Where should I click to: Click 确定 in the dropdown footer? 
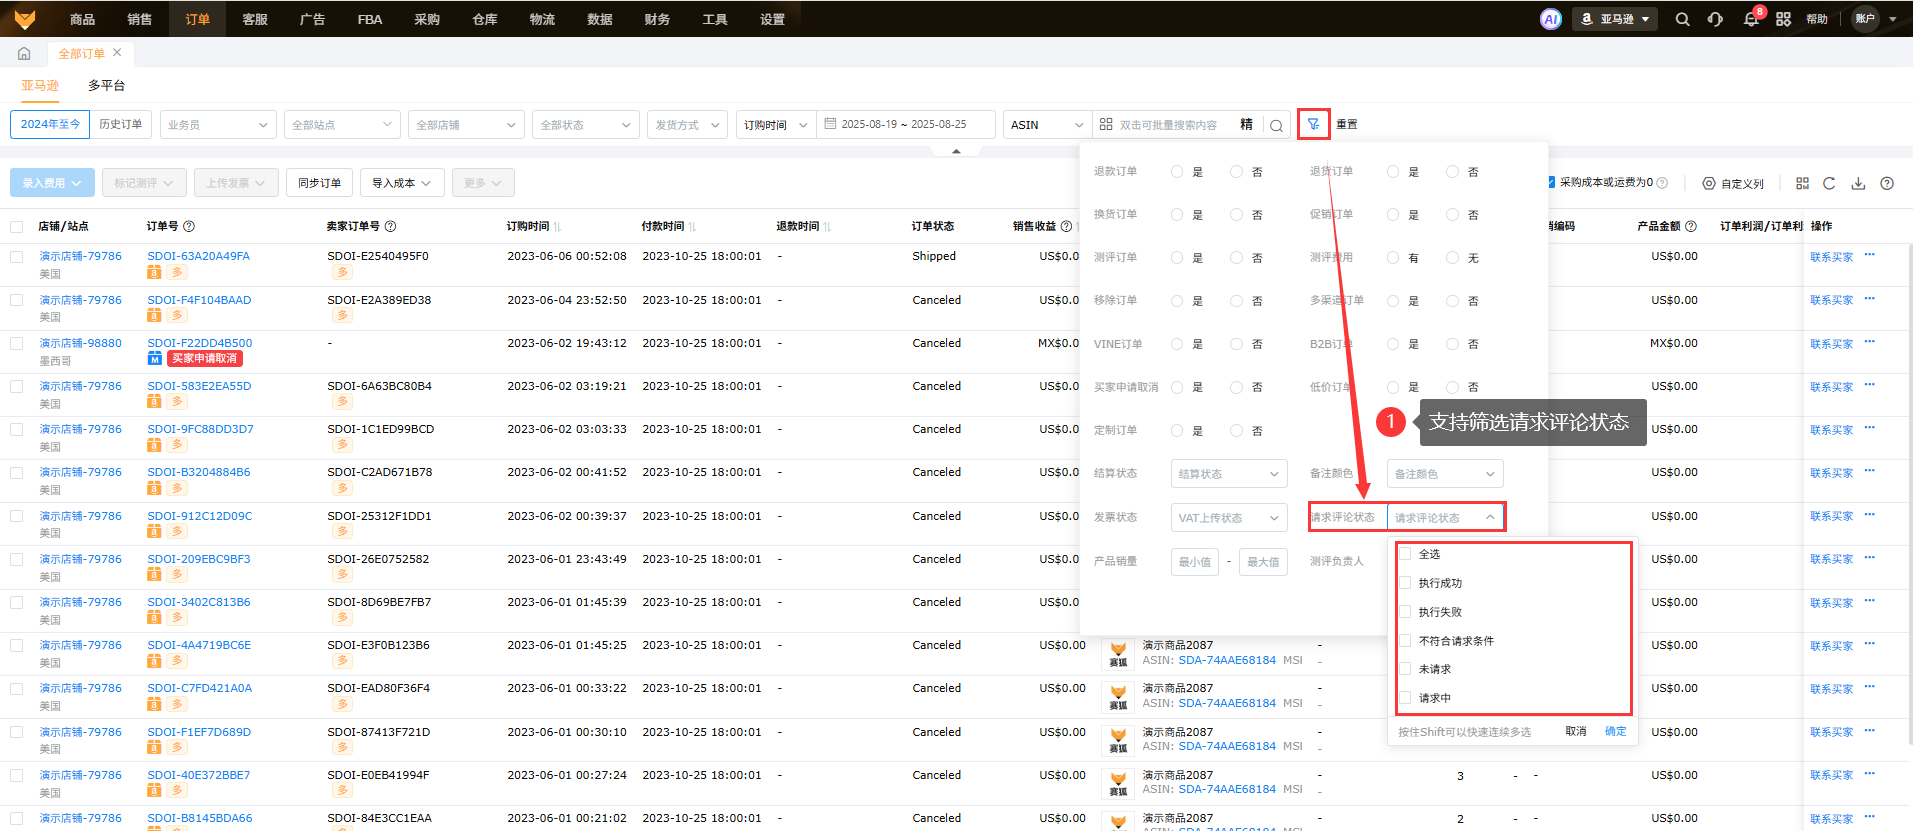[1615, 731]
